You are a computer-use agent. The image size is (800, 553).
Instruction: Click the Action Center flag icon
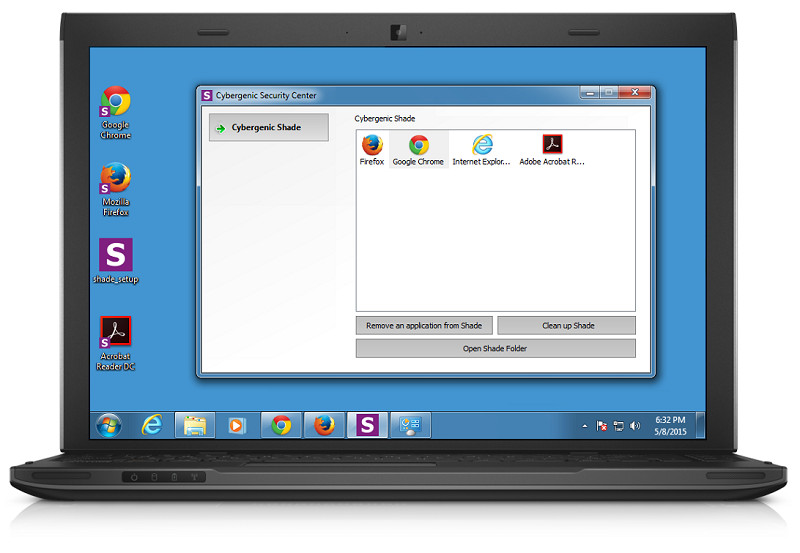point(602,426)
